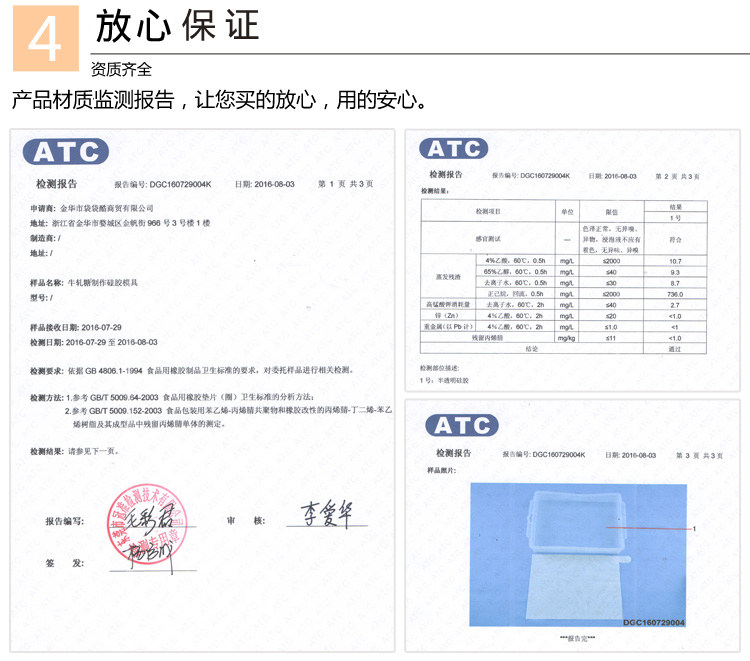750x661 pixels.
Task: Click the 签发 label
Action: (x=65, y=563)
